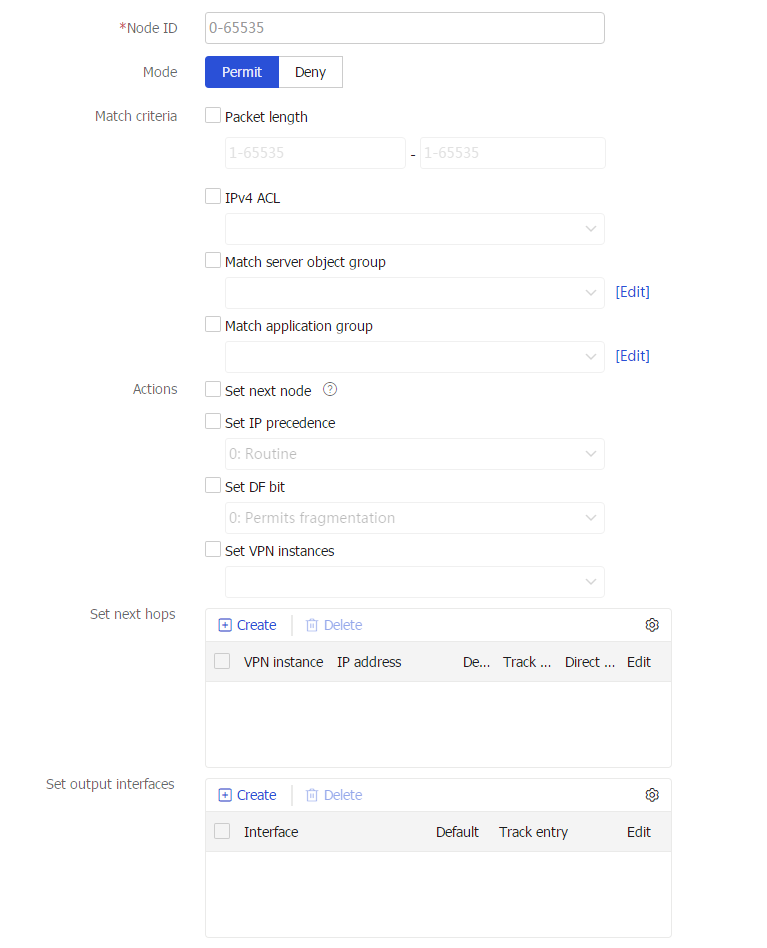
Task: Check the Set DF bit option
Action: [212, 486]
